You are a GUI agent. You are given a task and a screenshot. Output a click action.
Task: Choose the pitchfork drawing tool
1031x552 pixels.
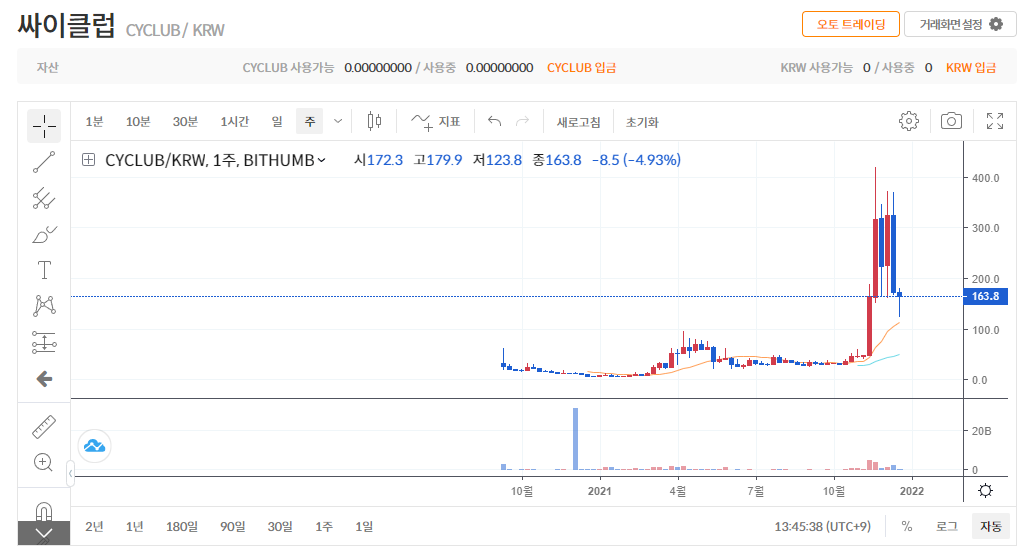click(x=44, y=198)
